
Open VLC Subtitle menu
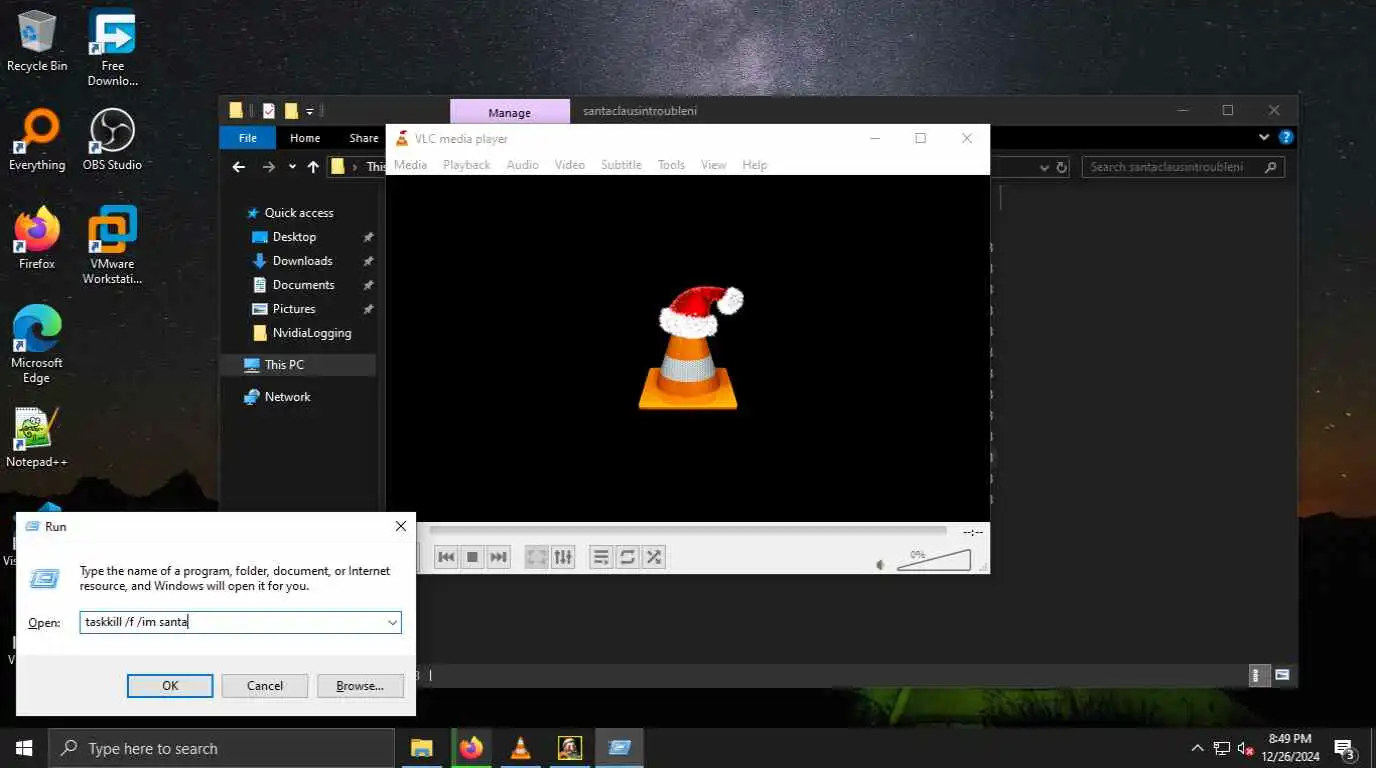click(x=621, y=165)
